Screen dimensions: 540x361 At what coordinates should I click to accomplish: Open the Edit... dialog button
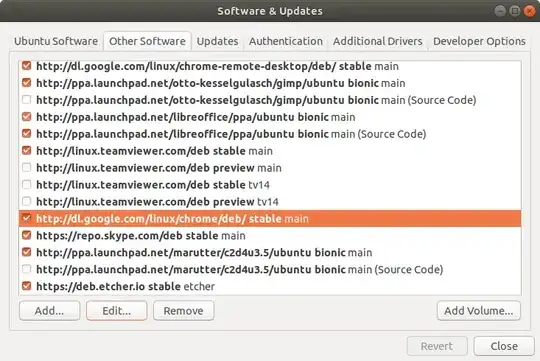coord(116,311)
